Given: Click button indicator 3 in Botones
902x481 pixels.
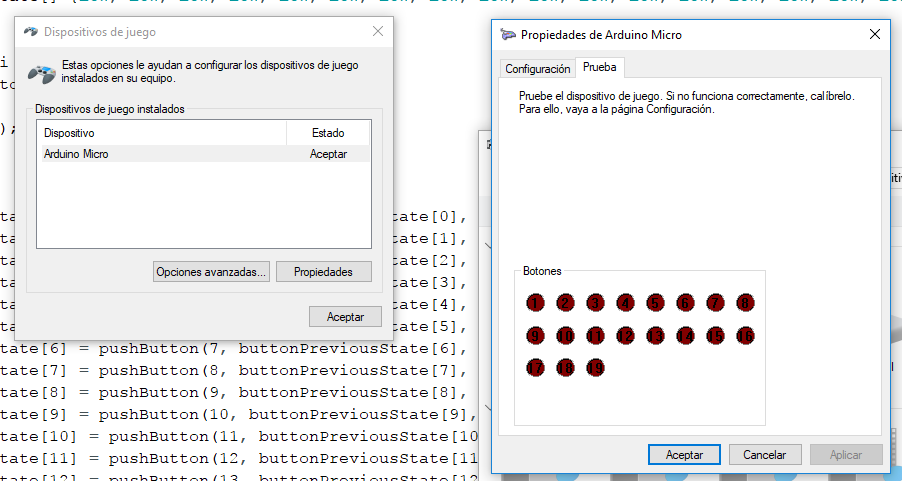Looking at the screenshot, I should coord(595,303).
